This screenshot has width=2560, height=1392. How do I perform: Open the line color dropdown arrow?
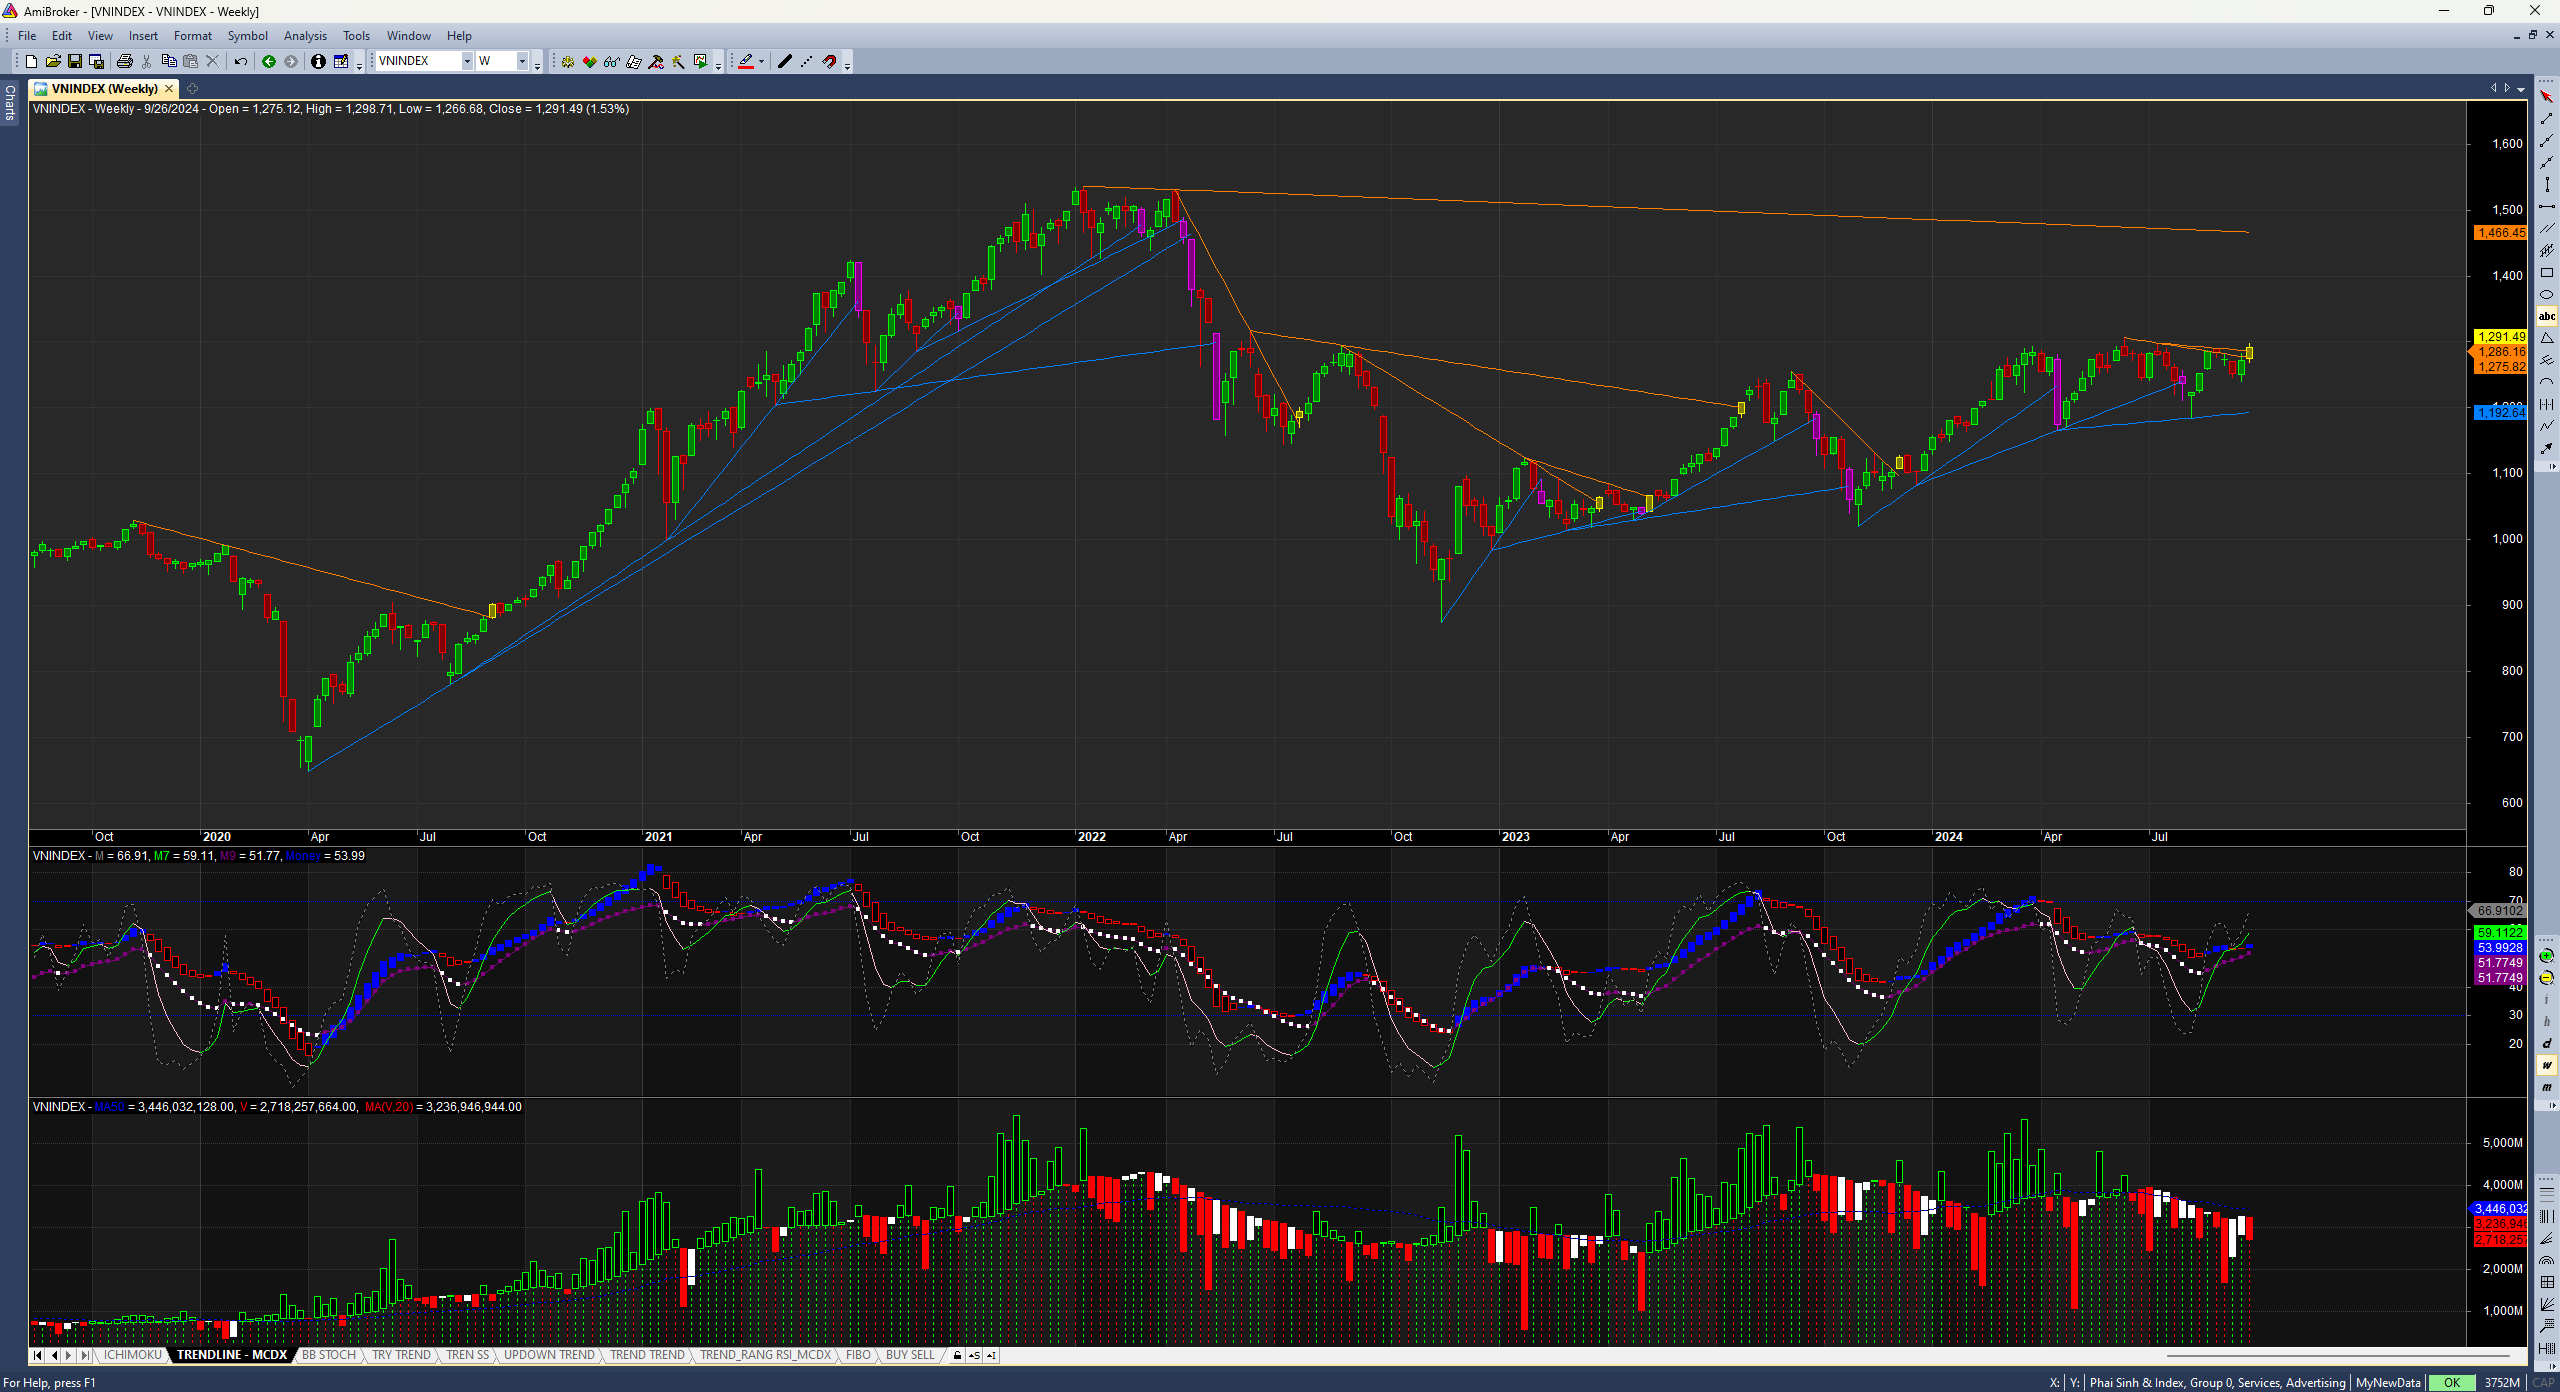pyautogui.click(x=761, y=61)
